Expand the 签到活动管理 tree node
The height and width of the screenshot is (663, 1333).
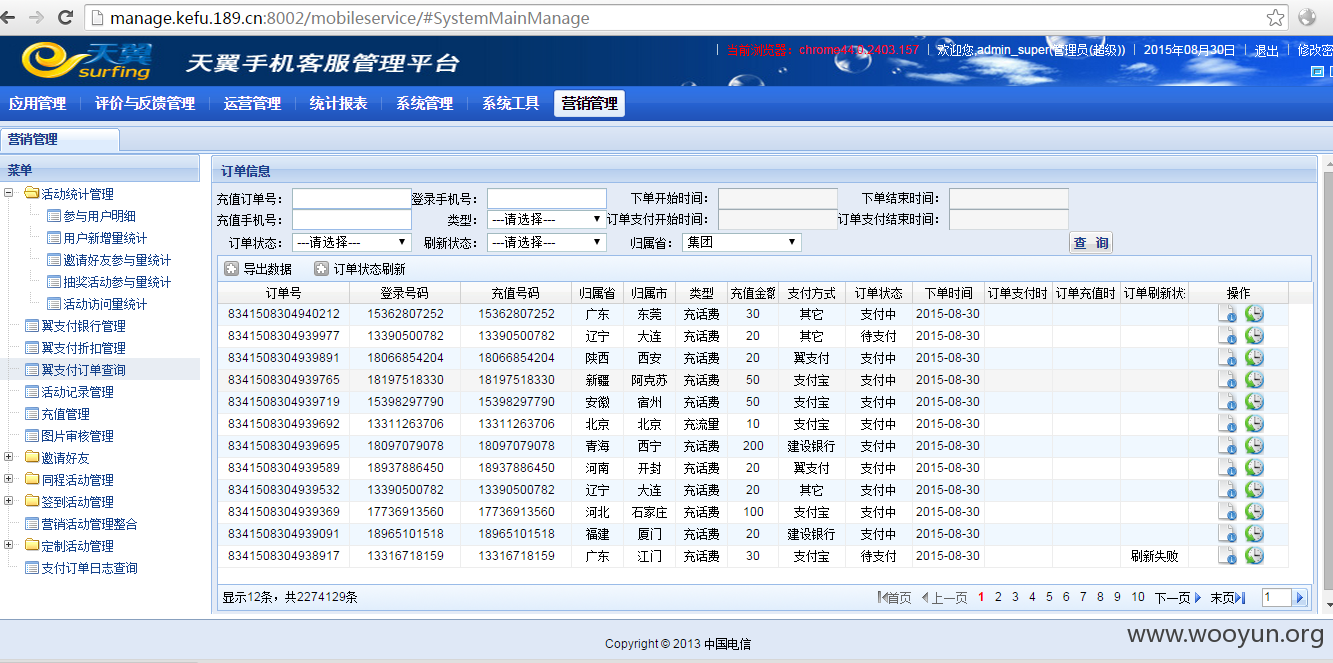point(9,502)
